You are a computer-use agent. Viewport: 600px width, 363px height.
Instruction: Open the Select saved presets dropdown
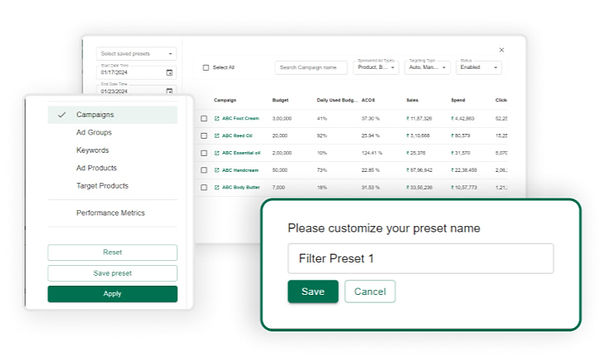136,54
